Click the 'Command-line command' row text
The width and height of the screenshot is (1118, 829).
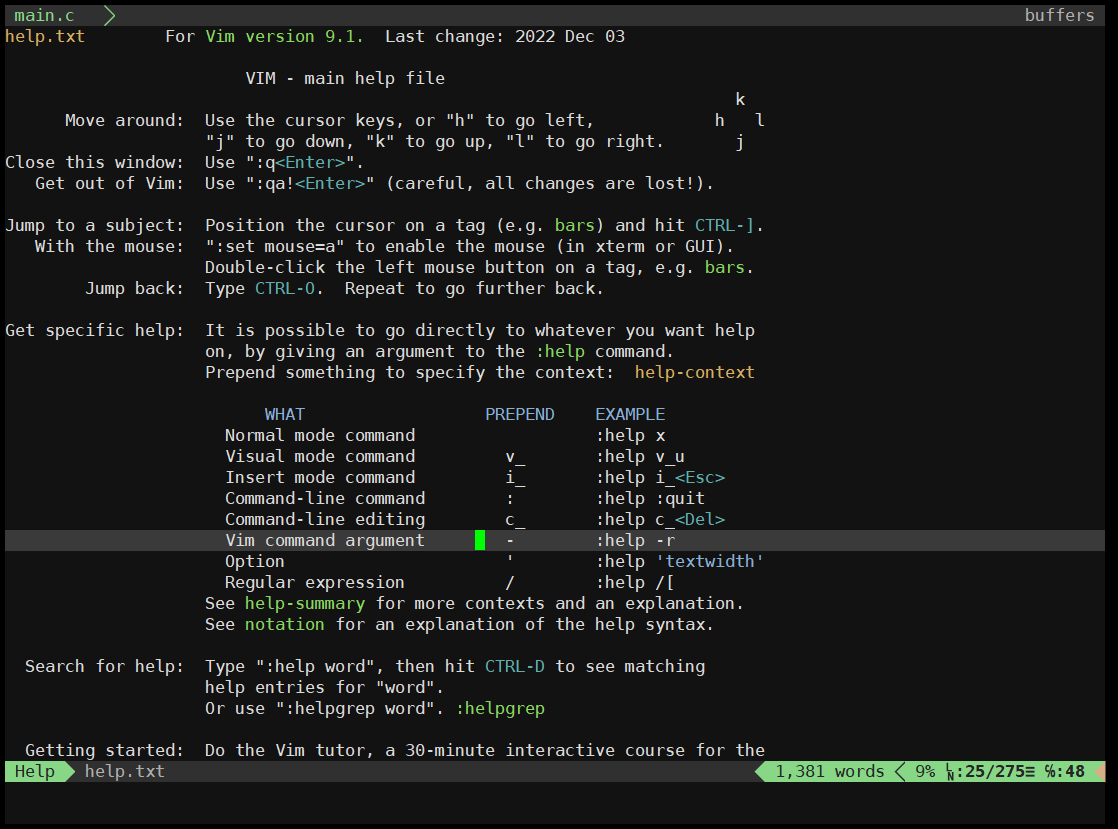325,498
